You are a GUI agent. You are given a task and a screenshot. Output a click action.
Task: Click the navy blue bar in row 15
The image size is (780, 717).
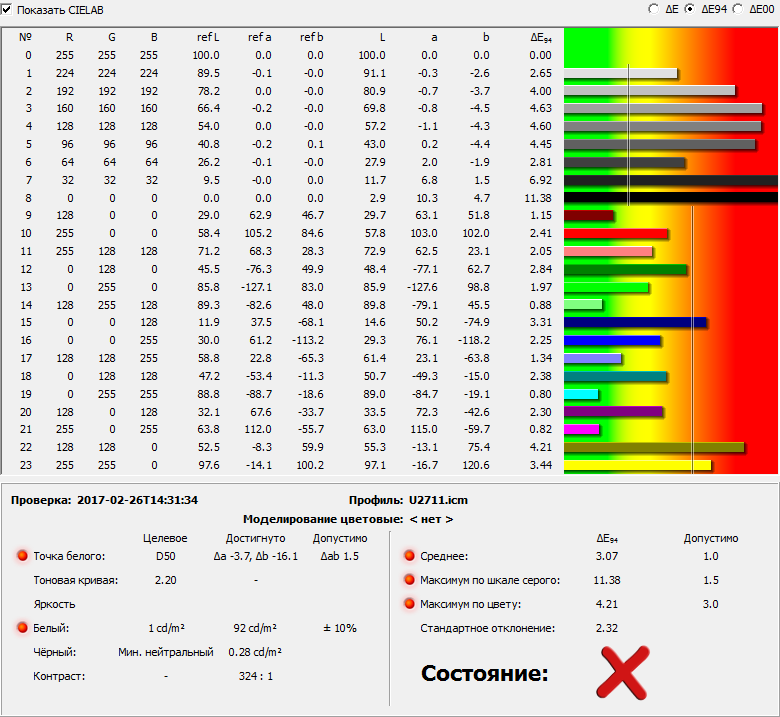coord(635,322)
